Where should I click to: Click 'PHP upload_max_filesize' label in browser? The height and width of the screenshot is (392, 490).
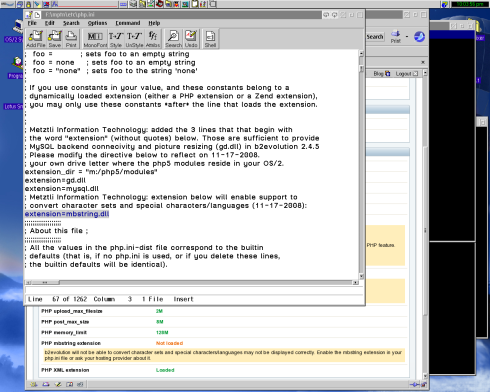pos(72,311)
